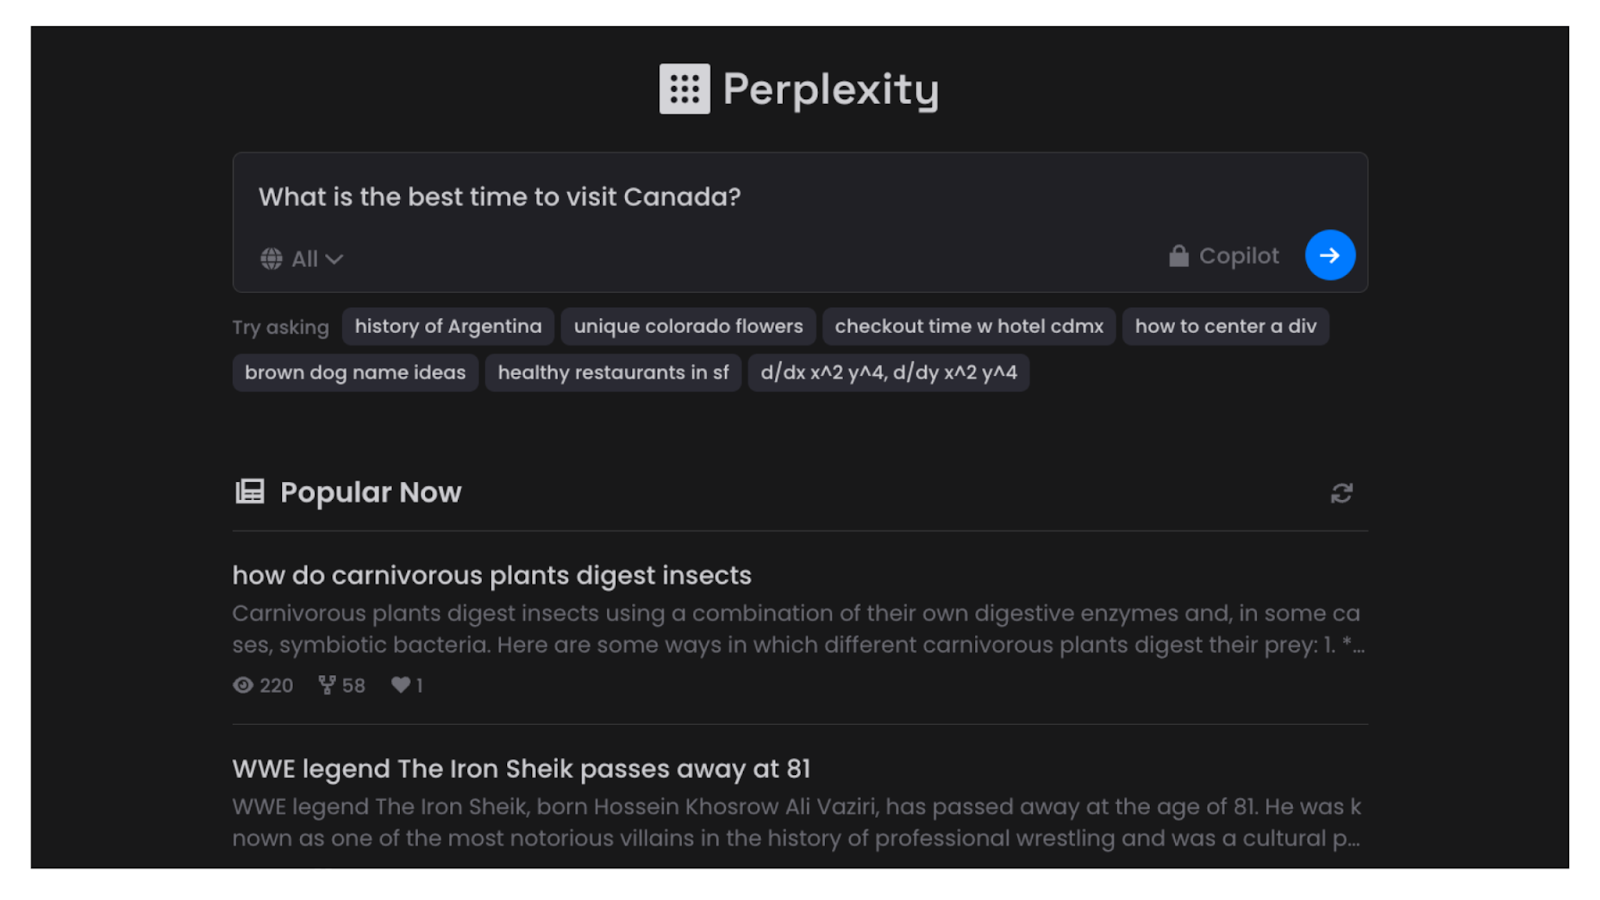Click the fork count icon
Image resolution: width=1600 pixels, height=900 pixels.
(x=327, y=685)
